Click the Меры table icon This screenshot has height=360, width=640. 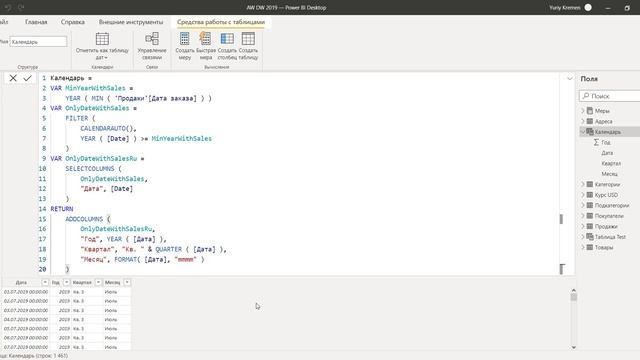[590, 111]
